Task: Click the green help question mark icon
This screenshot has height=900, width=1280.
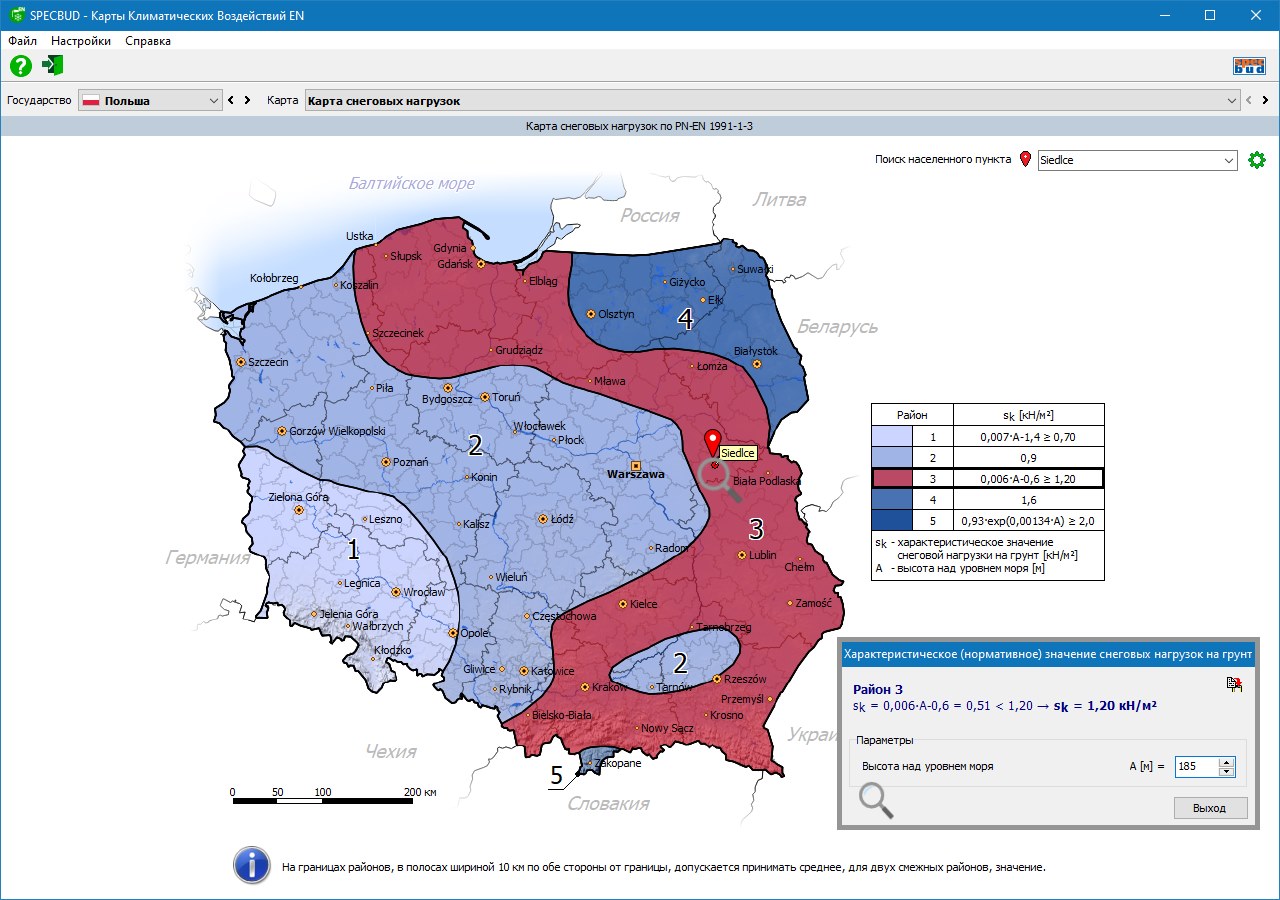Action: point(21,66)
